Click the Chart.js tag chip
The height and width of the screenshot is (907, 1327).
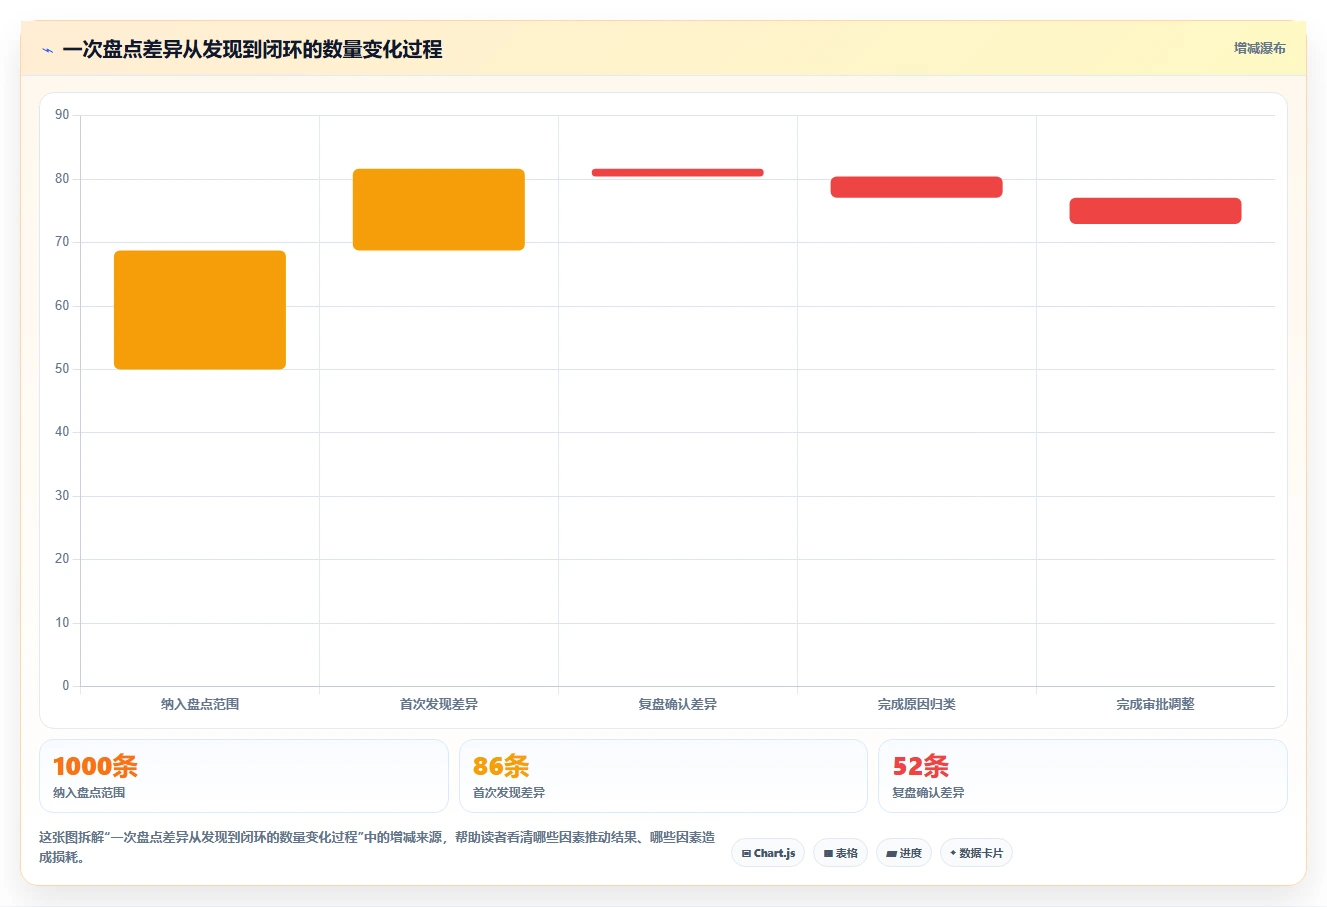point(768,853)
